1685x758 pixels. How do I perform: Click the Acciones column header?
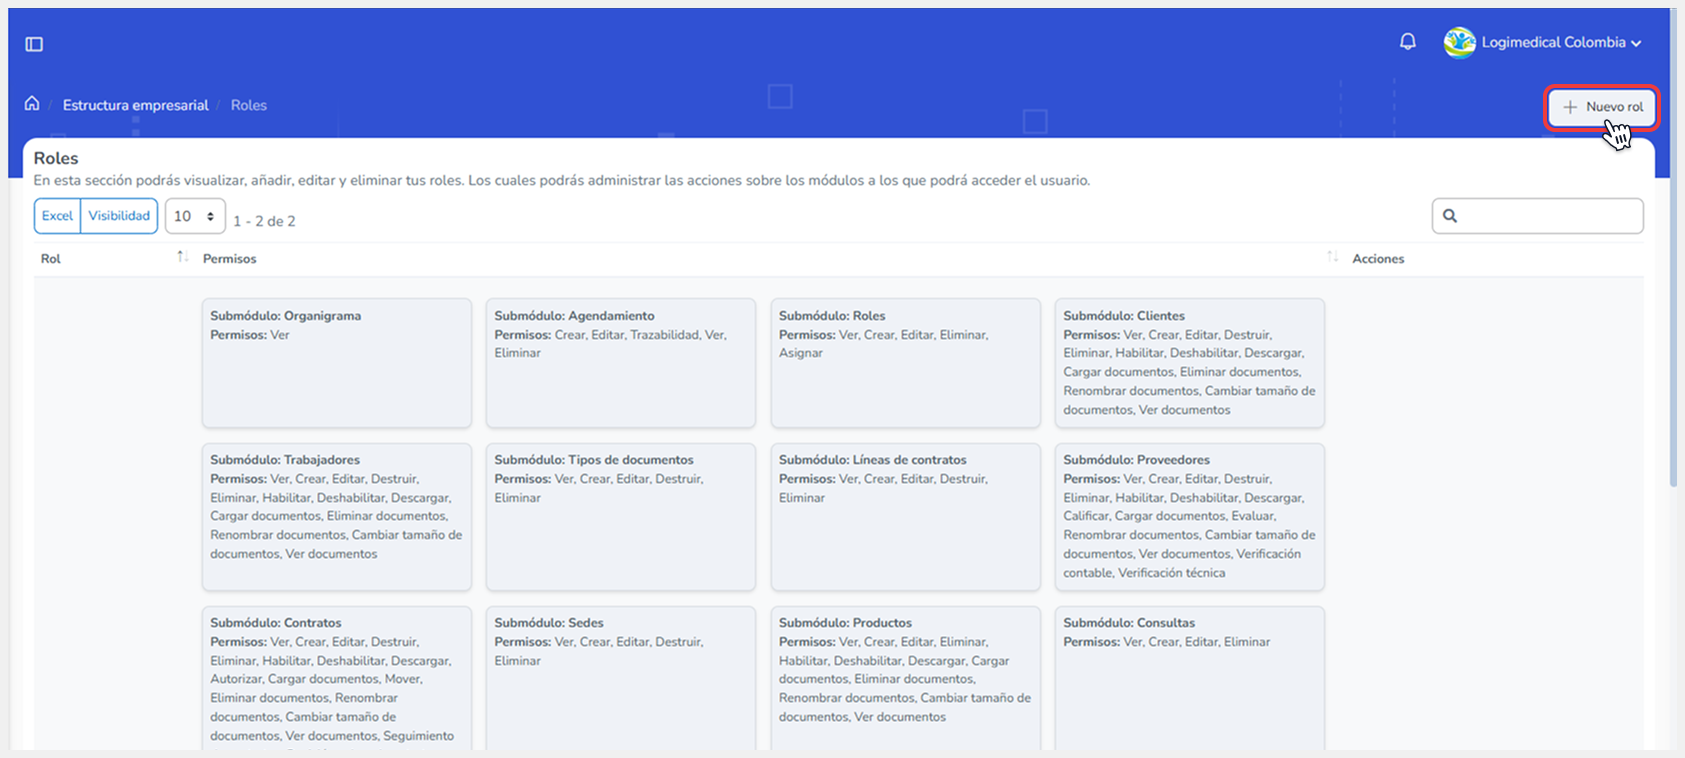[1378, 259]
